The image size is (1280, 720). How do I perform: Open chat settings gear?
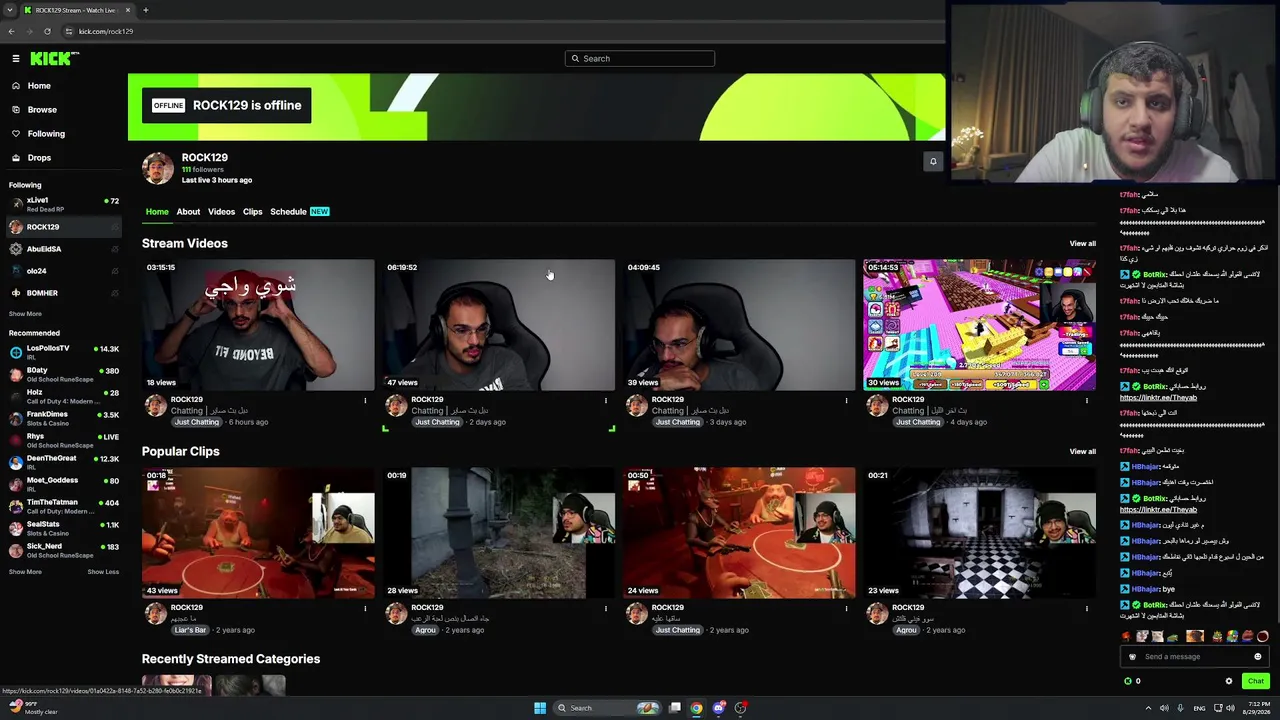(x=1229, y=681)
